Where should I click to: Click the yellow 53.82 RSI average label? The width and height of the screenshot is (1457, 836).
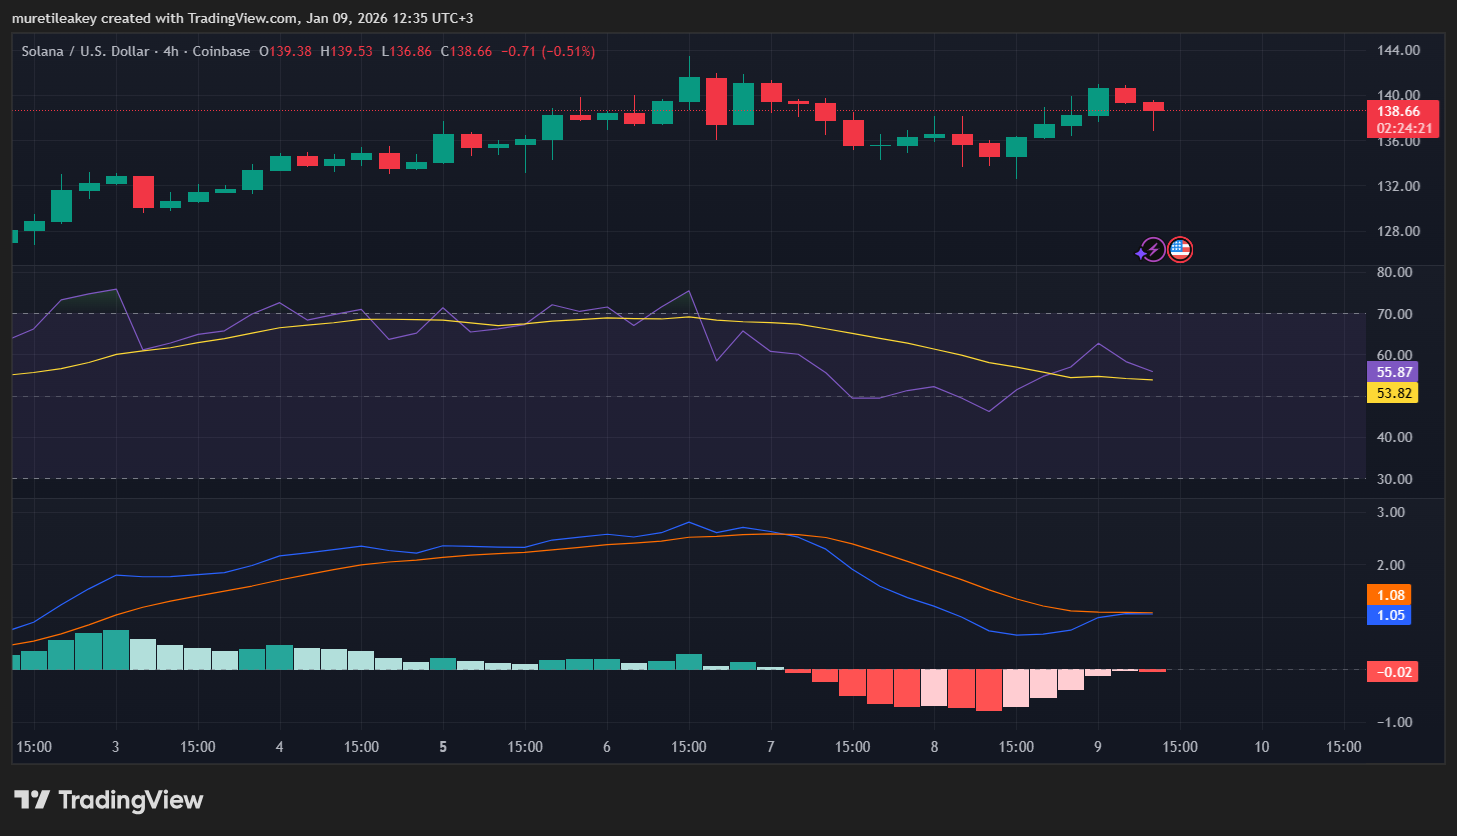tap(1394, 393)
